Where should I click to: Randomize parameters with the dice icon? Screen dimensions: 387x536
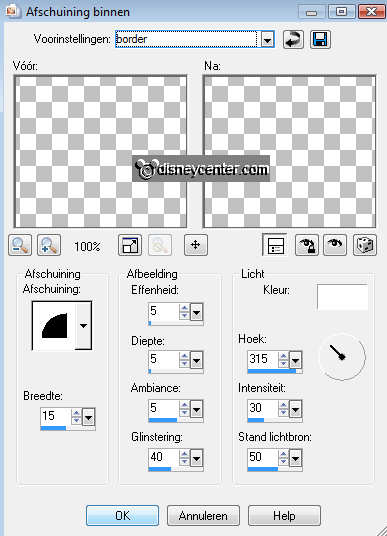(365, 245)
